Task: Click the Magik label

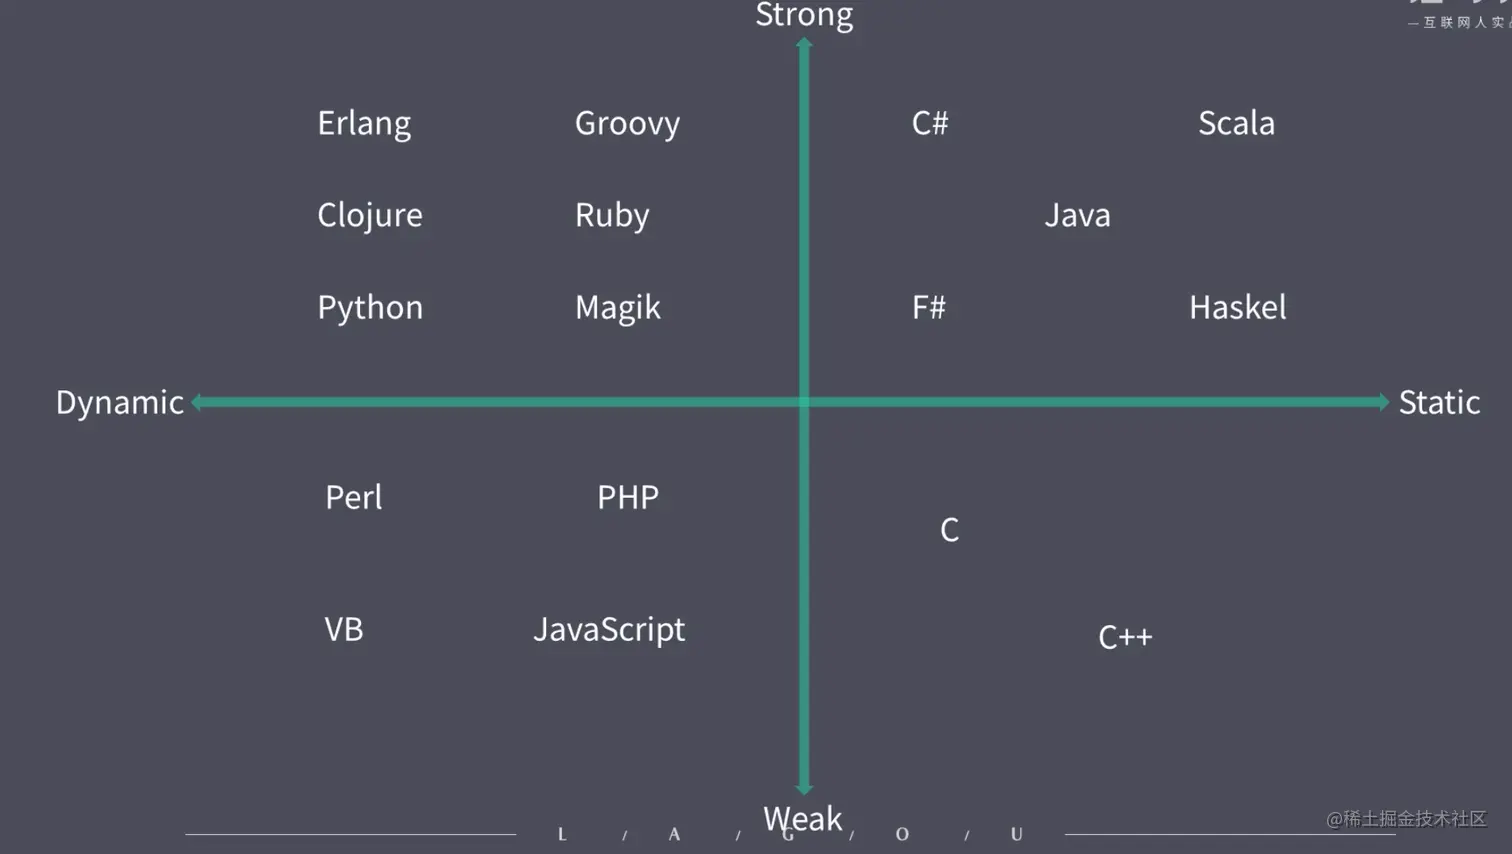Action: pyautogui.click(x=617, y=307)
